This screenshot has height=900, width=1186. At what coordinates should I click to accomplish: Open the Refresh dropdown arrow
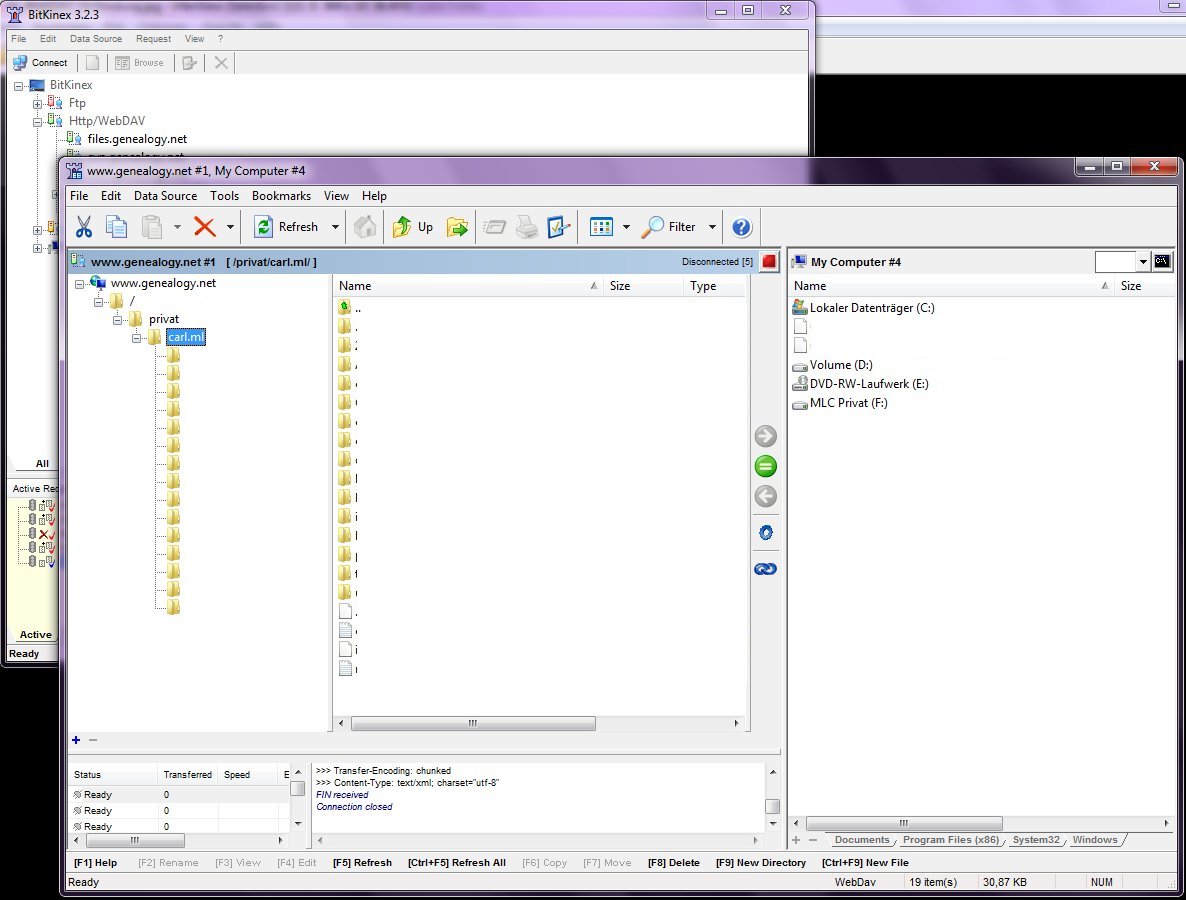click(x=335, y=227)
